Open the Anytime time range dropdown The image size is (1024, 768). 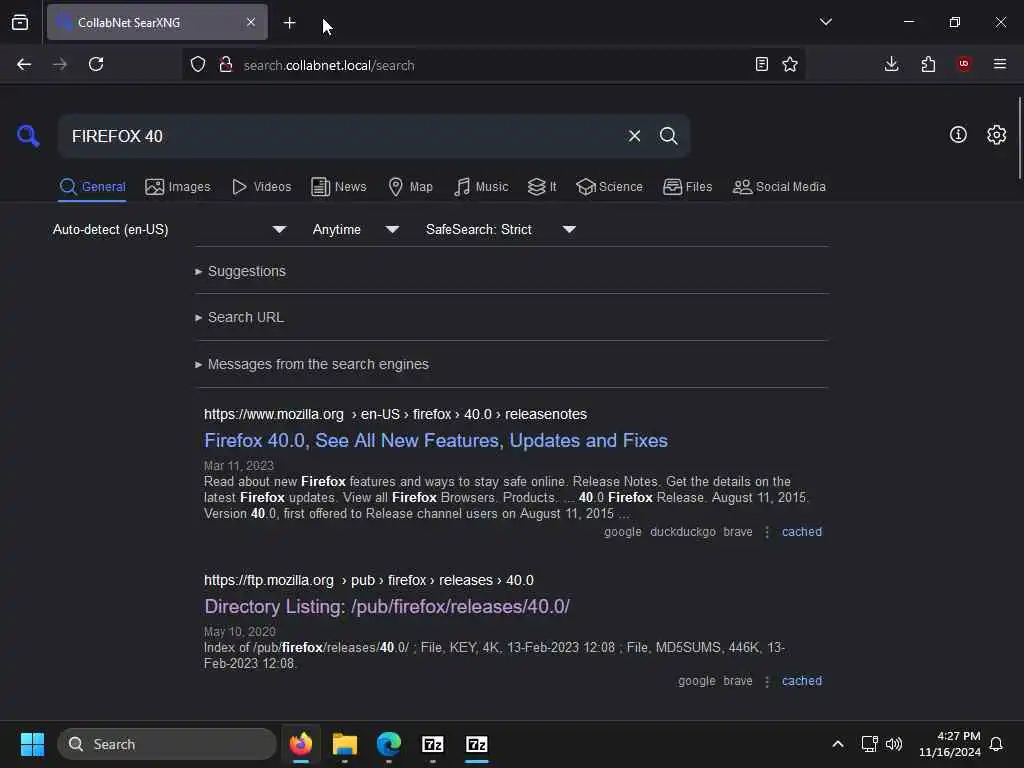(x=355, y=229)
